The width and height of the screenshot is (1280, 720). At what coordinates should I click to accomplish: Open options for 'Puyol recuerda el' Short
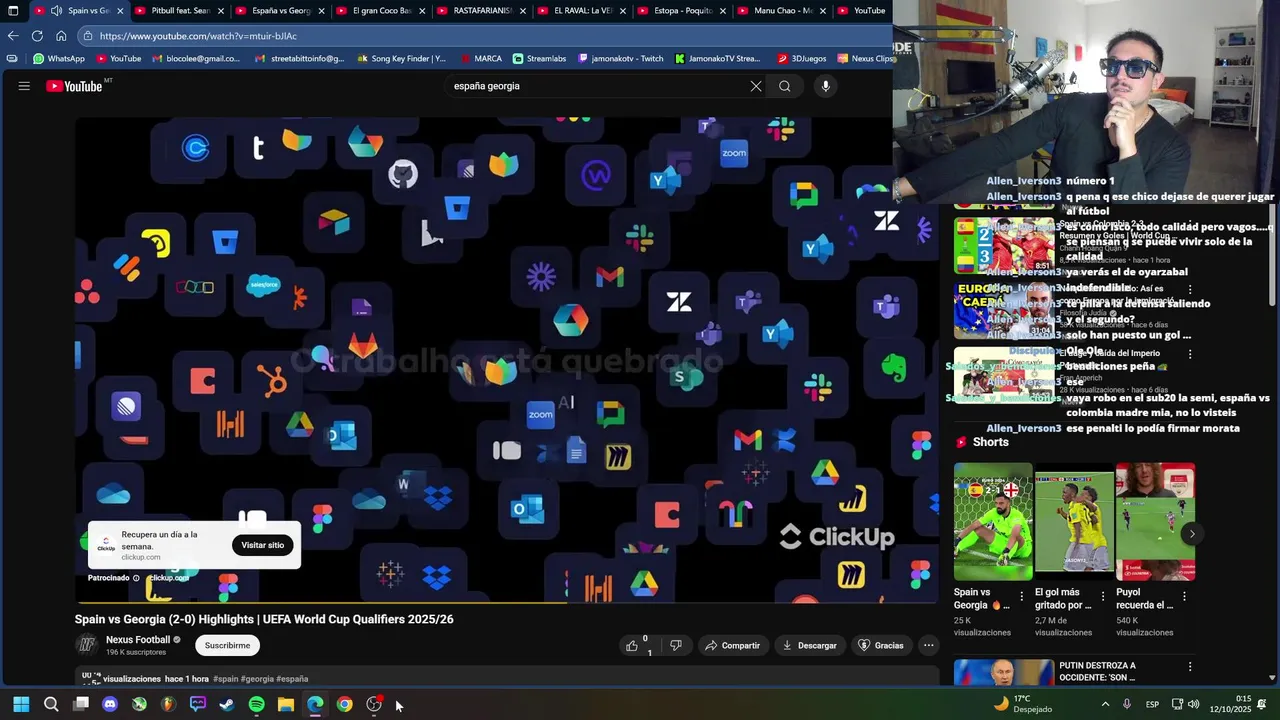1184,596
